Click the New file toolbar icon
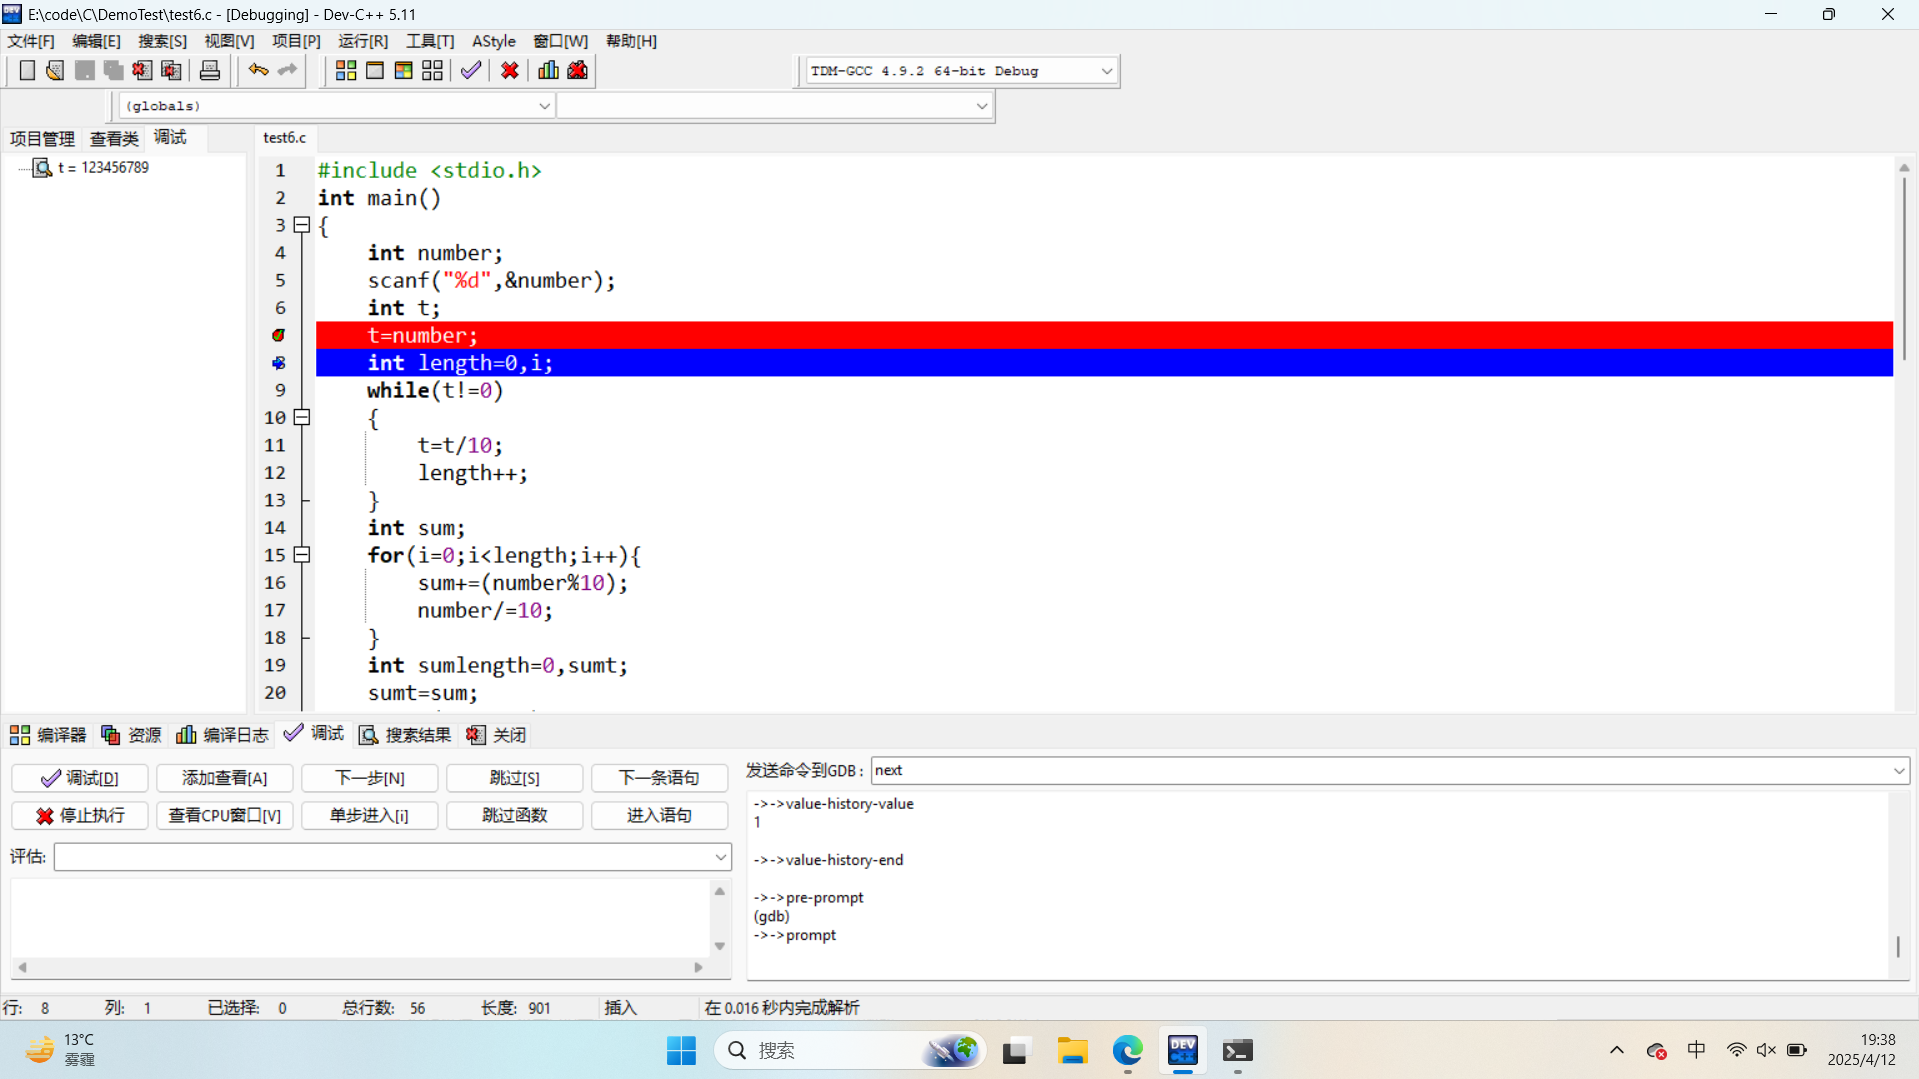This screenshot has width=1919, height=1079. coord(27,70)
